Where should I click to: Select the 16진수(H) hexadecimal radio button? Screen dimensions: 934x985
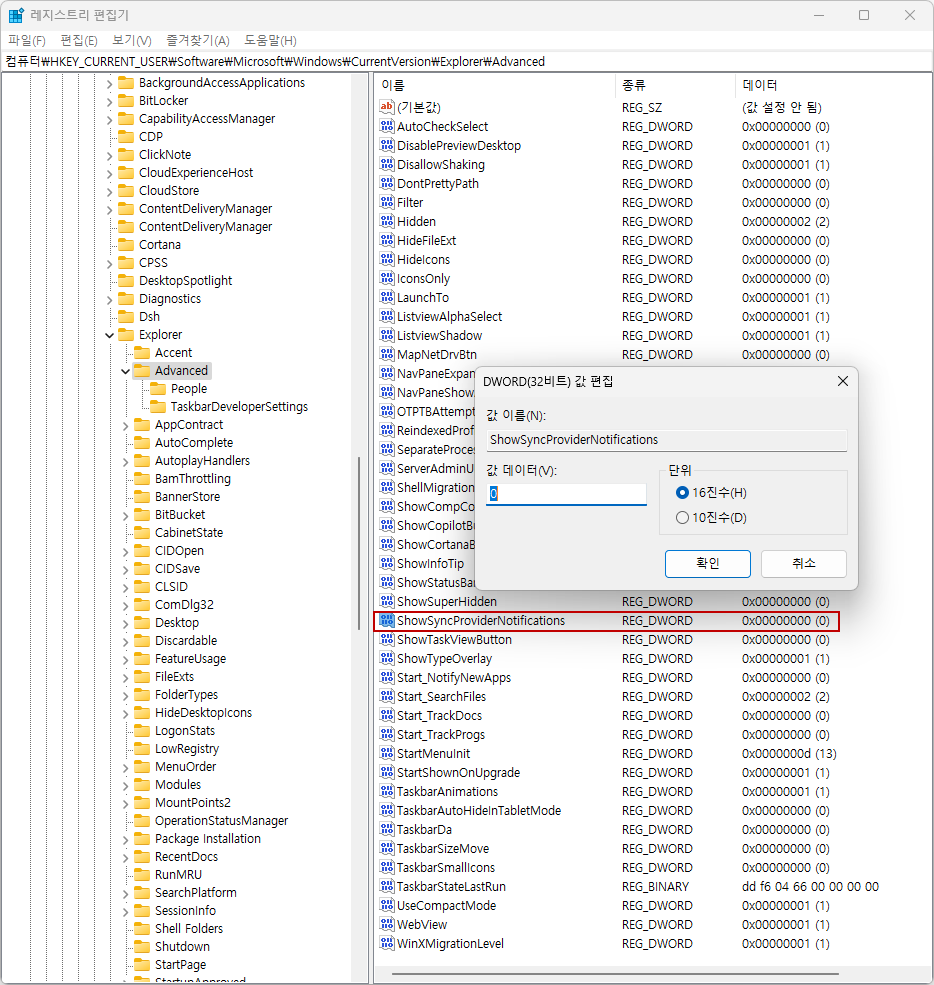[682, 492]
